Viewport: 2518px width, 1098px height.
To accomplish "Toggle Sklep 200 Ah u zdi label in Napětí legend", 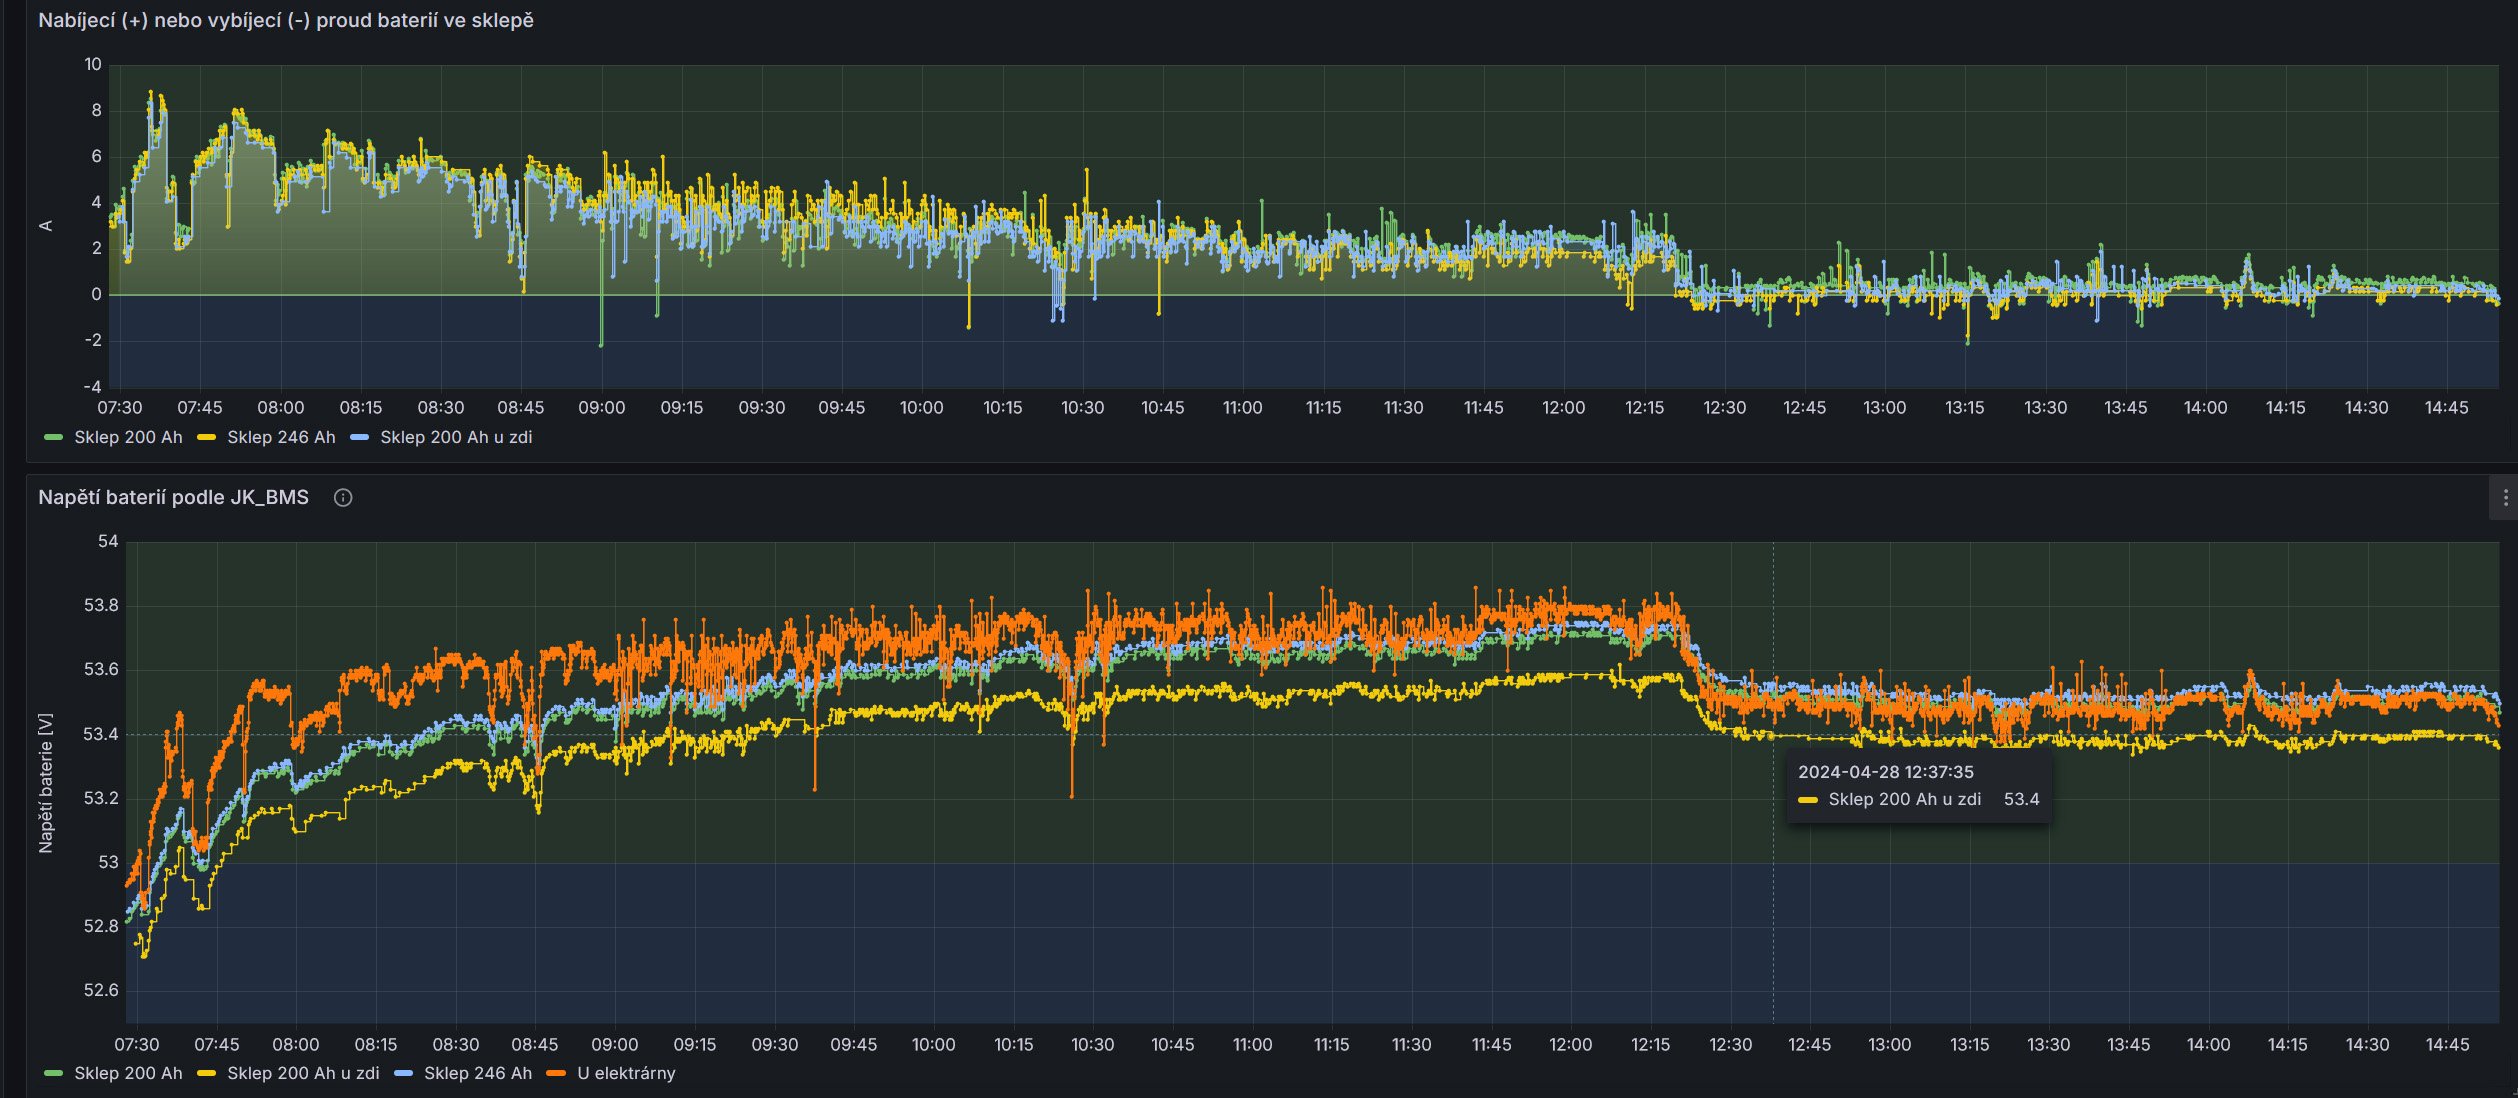I will tap(303, 1073).
